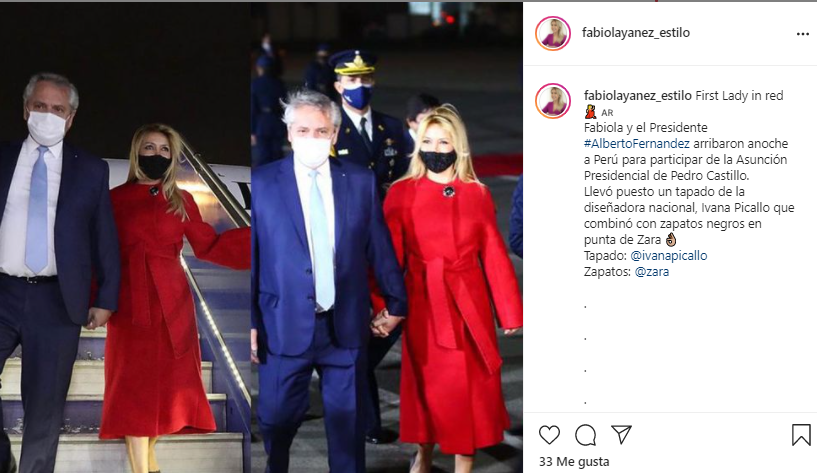This screenshot has height=473, width=817.
Task: Click the 'Tapado:' label in the caption
Action: coord(605,256)
